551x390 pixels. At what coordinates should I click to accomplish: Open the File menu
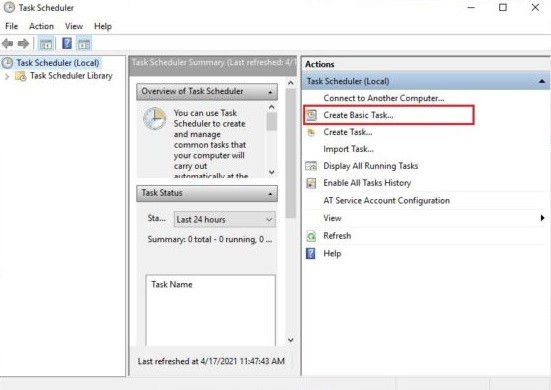pyautogui.click(x=11, y=26)
